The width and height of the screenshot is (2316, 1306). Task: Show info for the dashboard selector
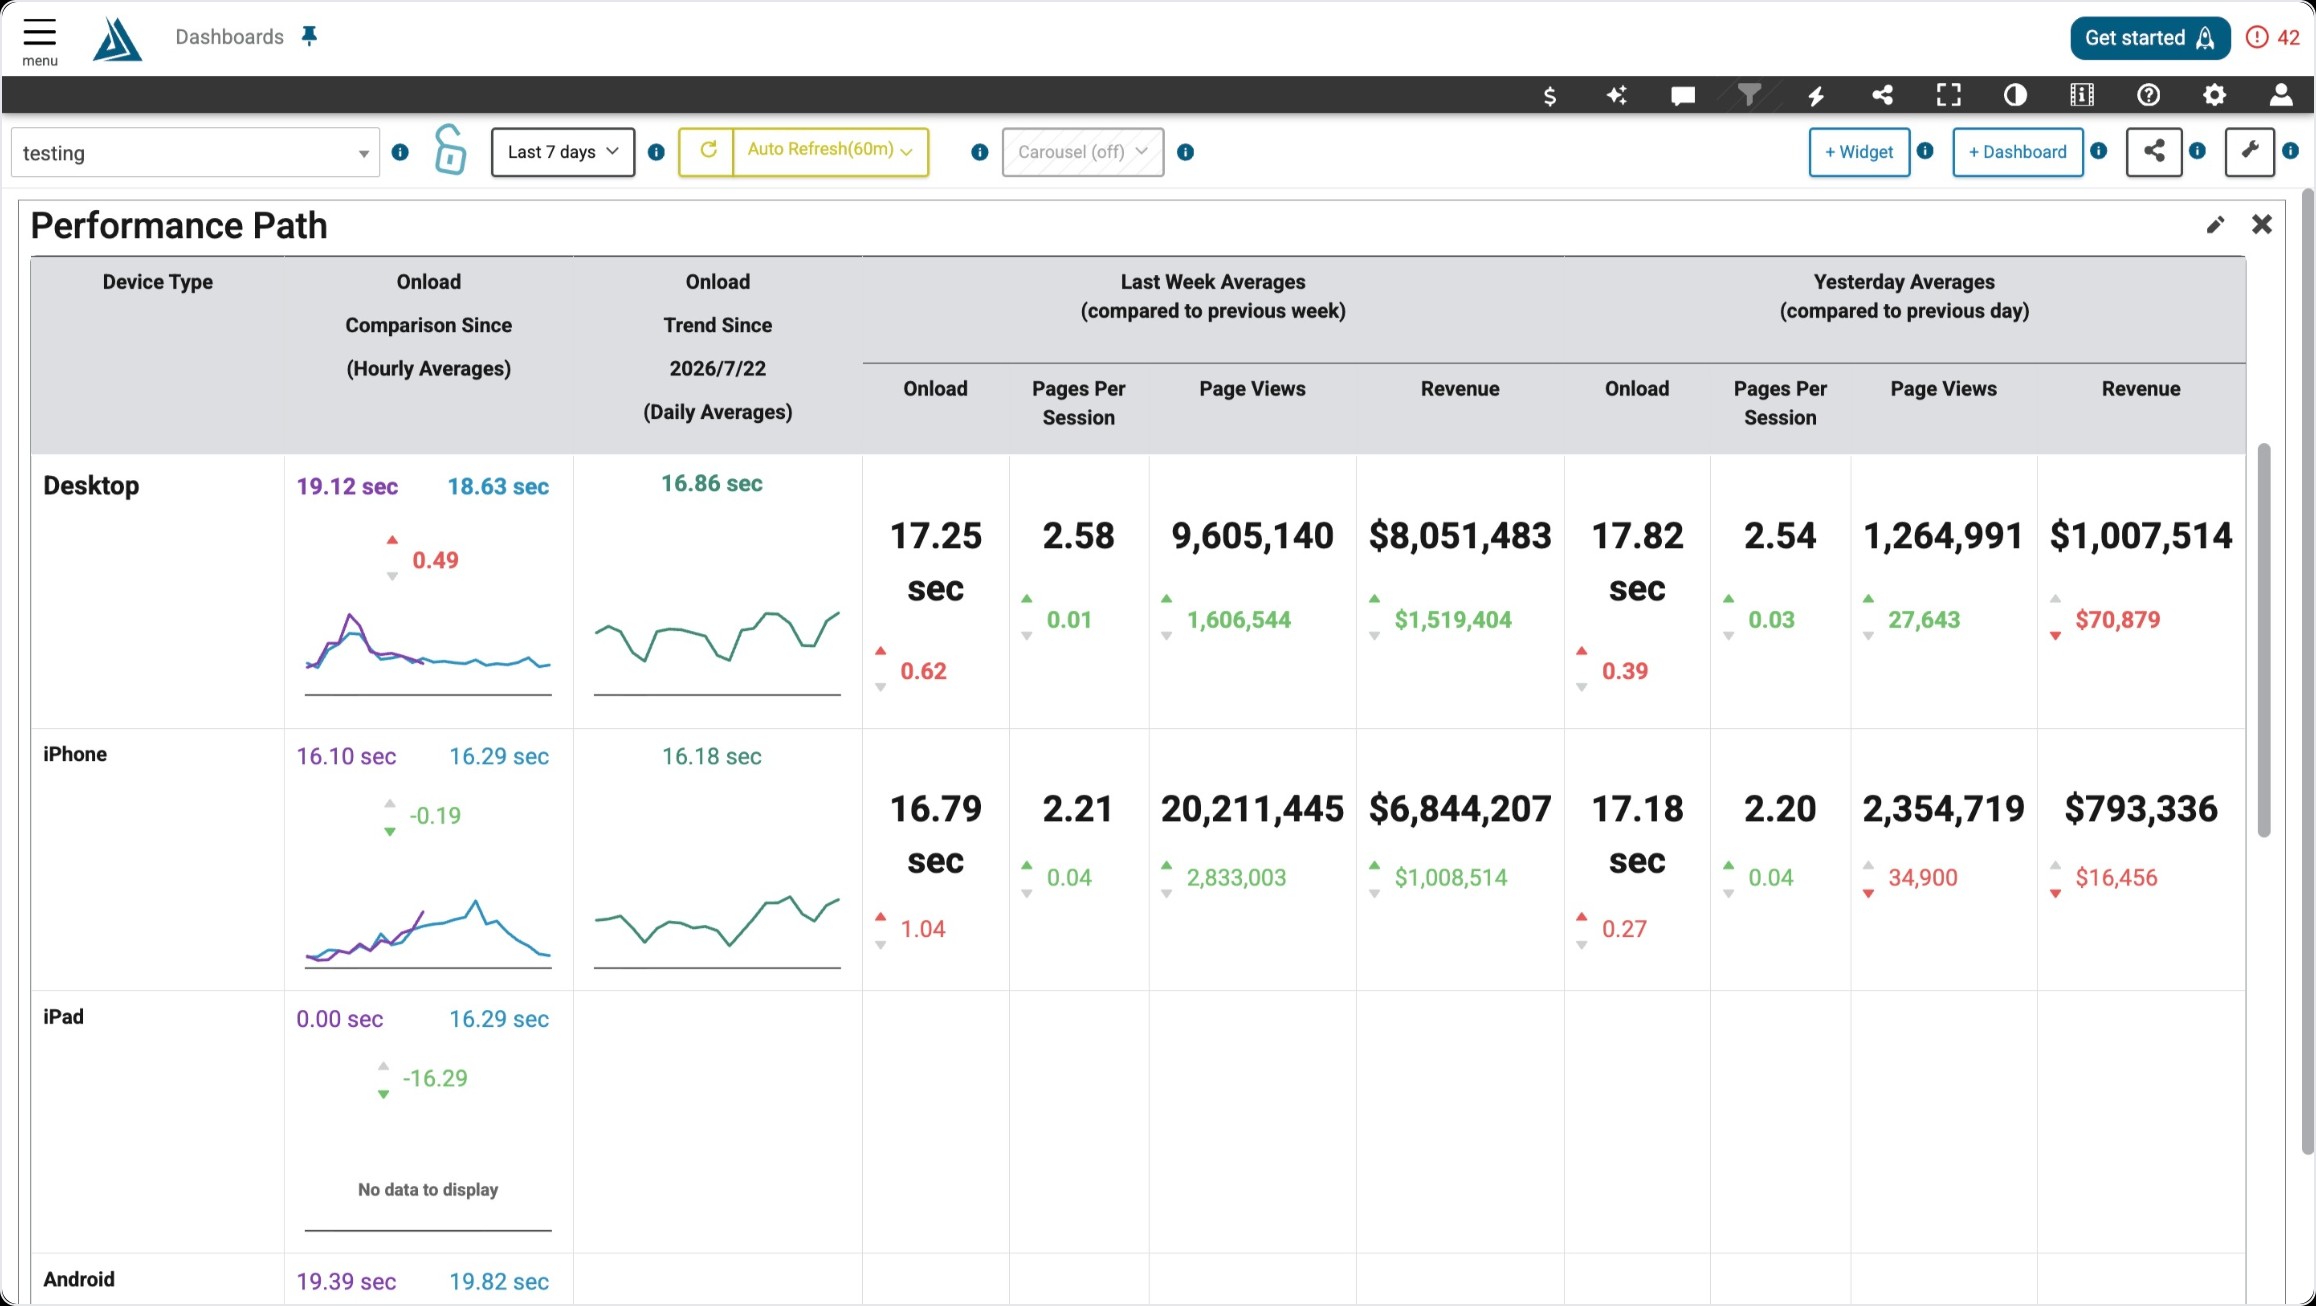400,152
